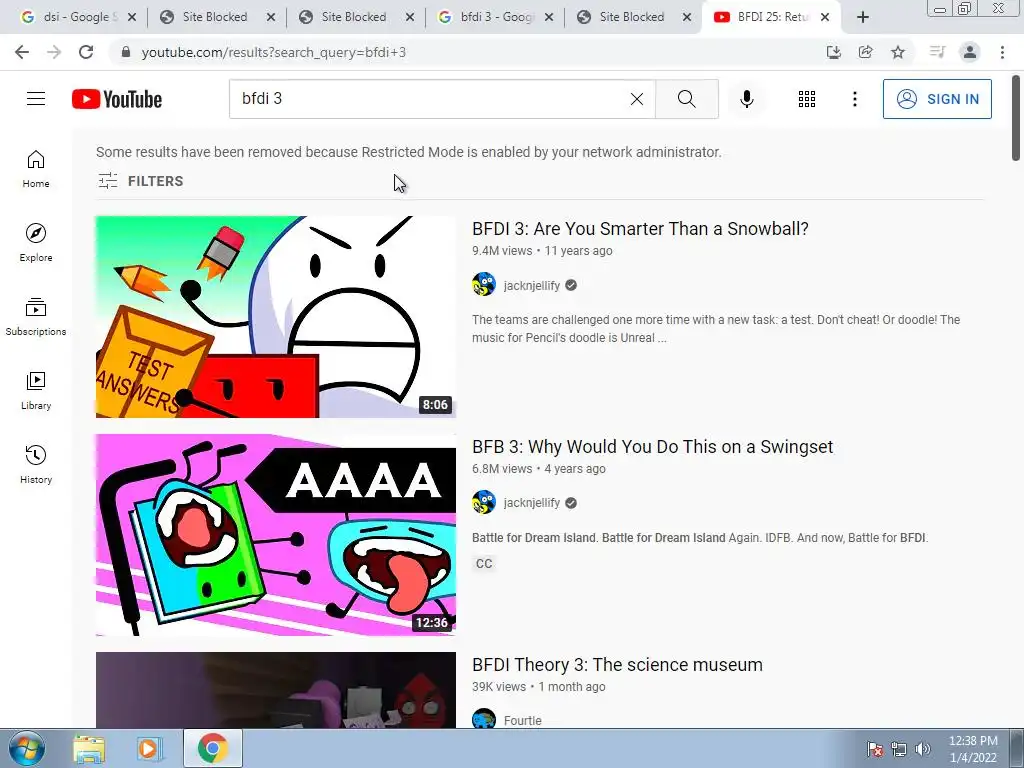Screen dimensions: 1024x768
Task: Click the address bar lock icon
Action: 125,52
